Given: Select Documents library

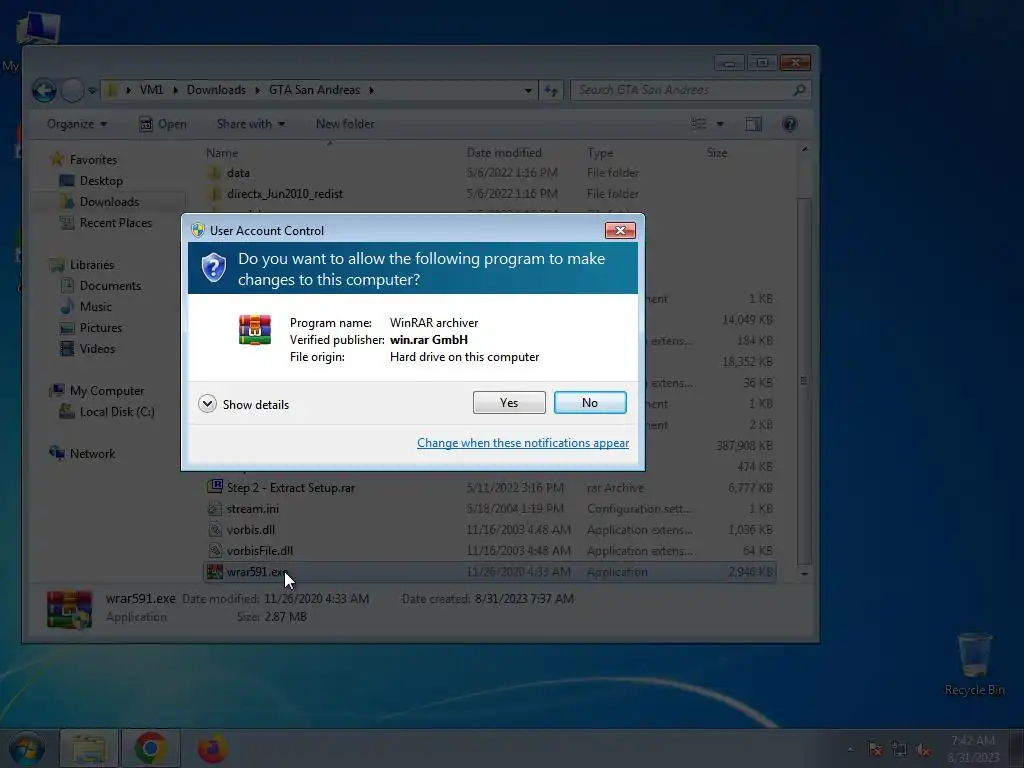Looking at the screenshot, I should tap(110, 285).
